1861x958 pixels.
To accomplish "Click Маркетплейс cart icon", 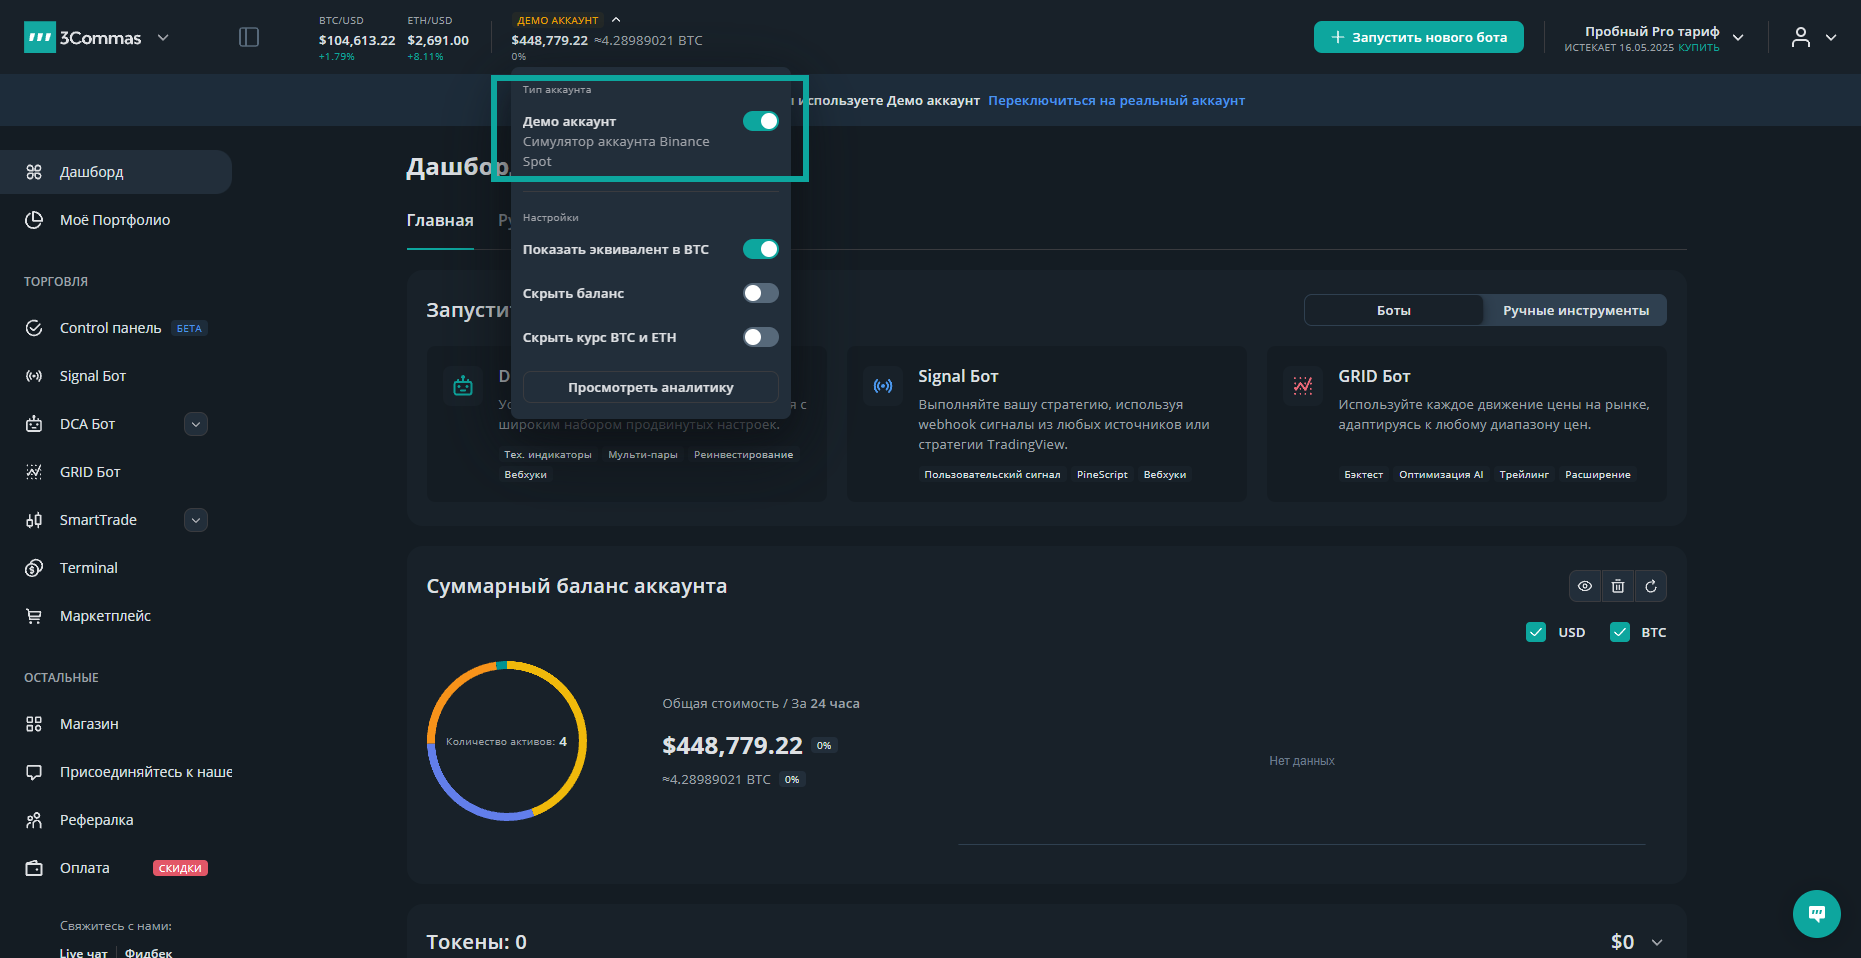I will point(34,616).
